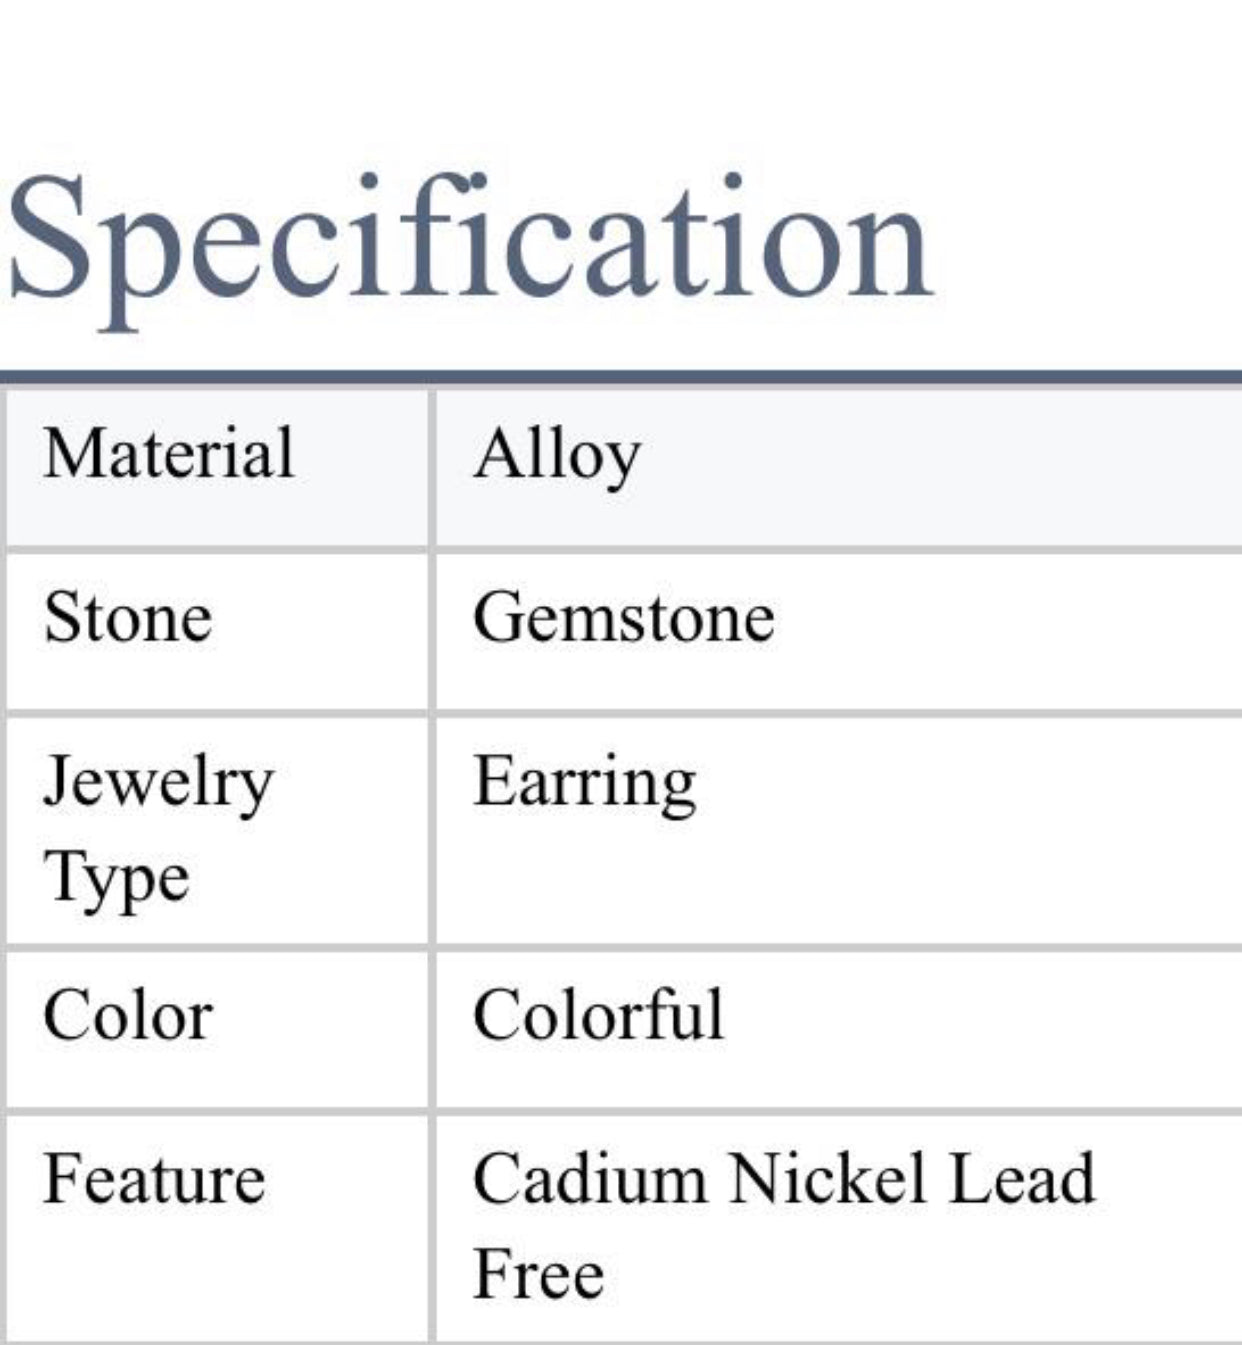Select the Earring value text

(x=584, y=784)
